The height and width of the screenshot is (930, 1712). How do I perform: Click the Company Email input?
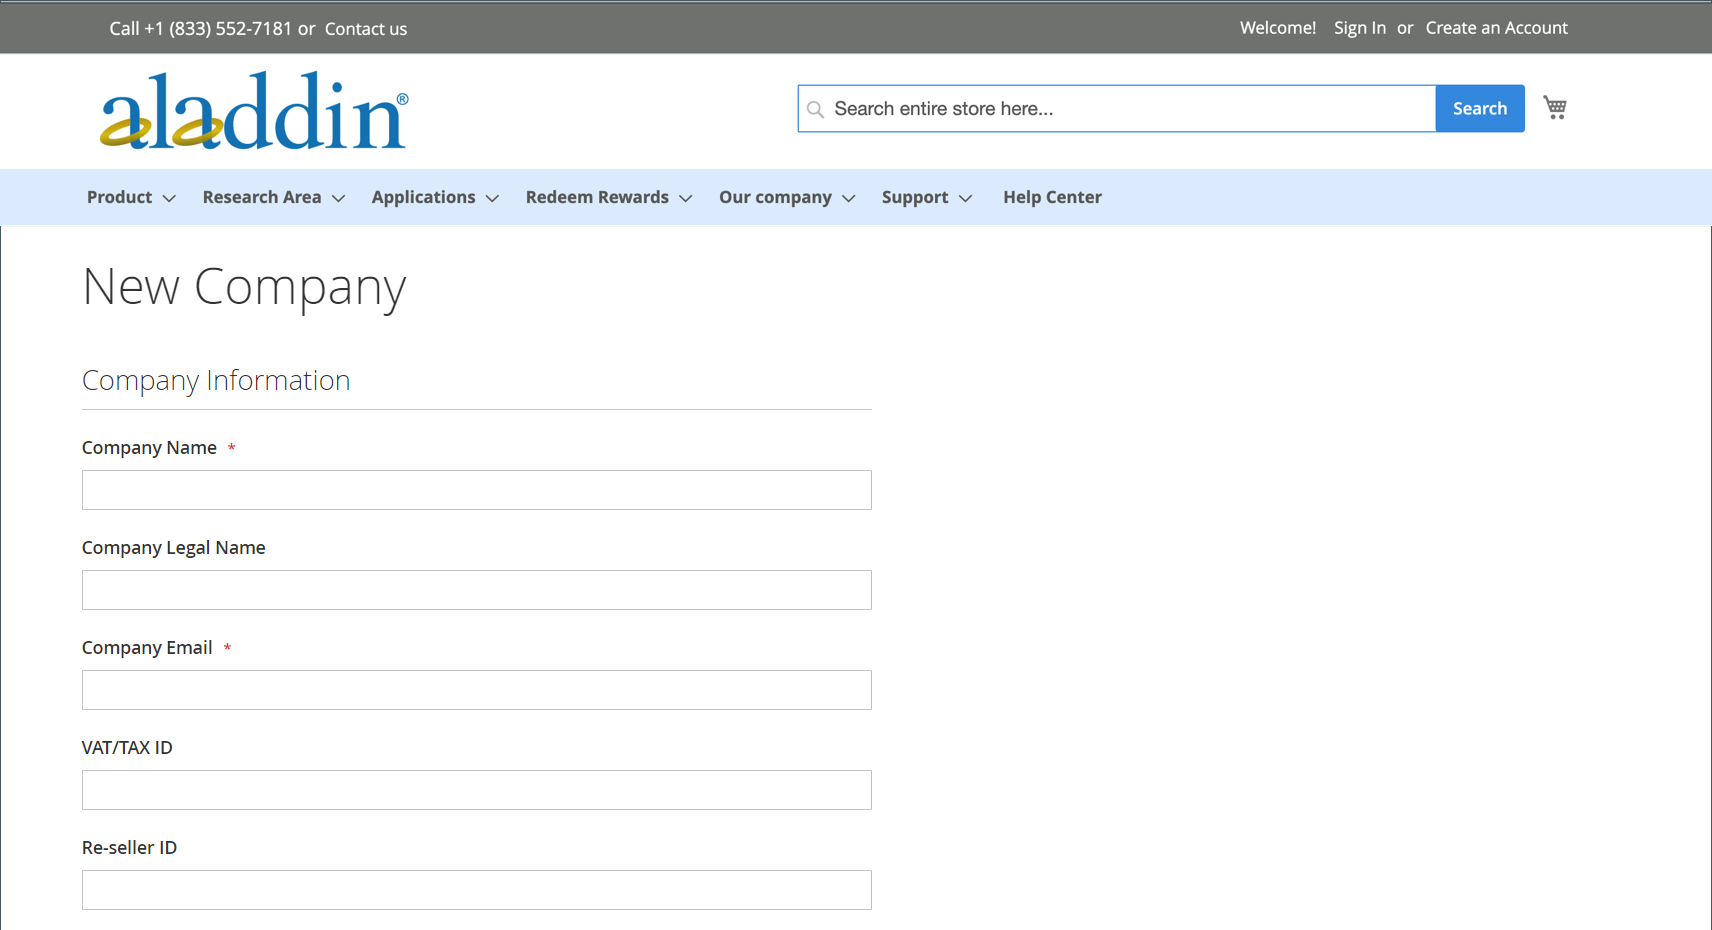pyautogui.click(x=477, y=690)
